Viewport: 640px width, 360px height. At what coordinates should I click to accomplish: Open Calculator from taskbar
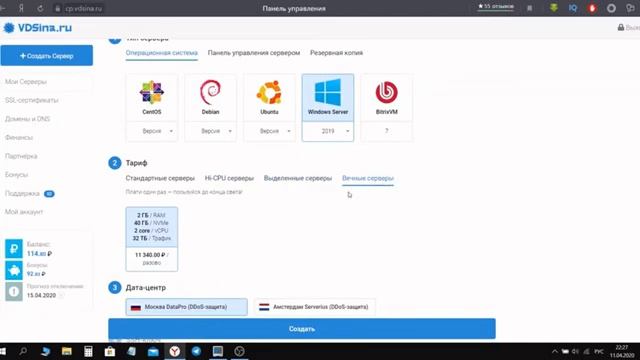[x=88, y=351]
